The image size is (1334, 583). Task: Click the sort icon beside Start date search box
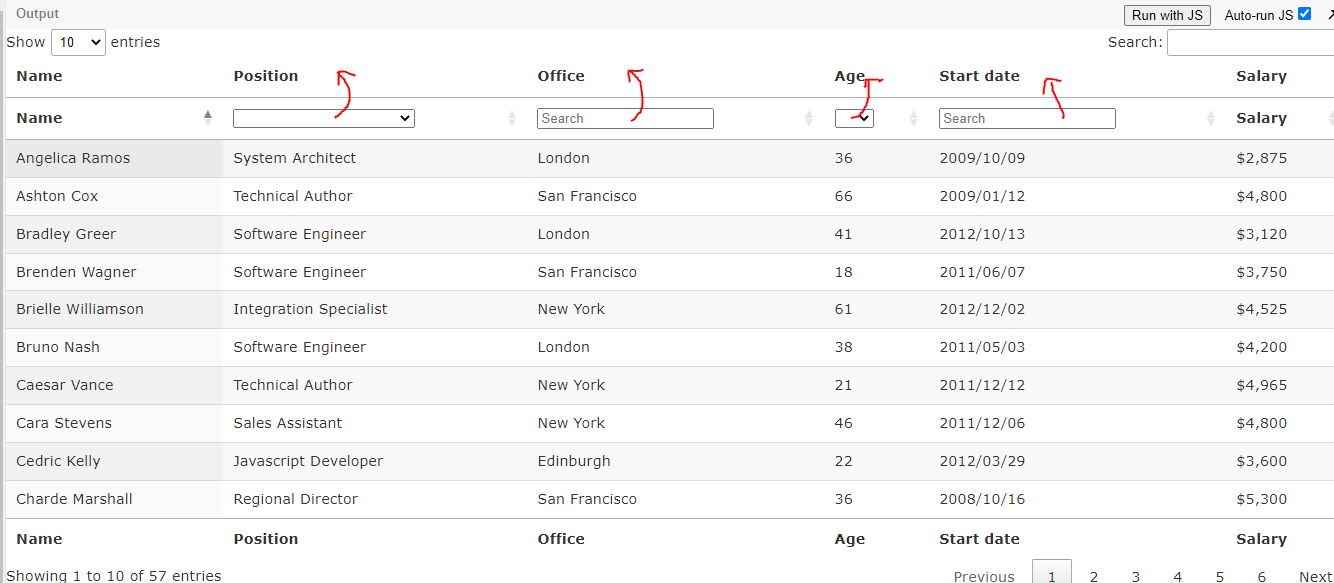coord(1209,117)
